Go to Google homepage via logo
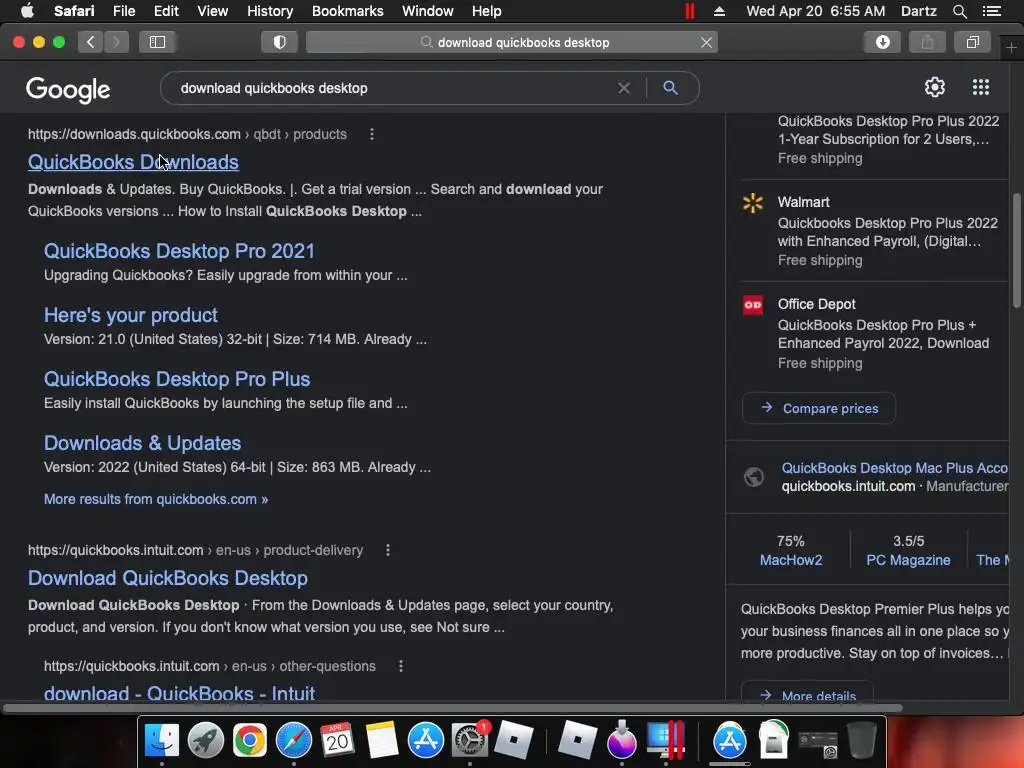Image resolution: width=1024 pixels, height=768 pixels. tap(68, 89)
